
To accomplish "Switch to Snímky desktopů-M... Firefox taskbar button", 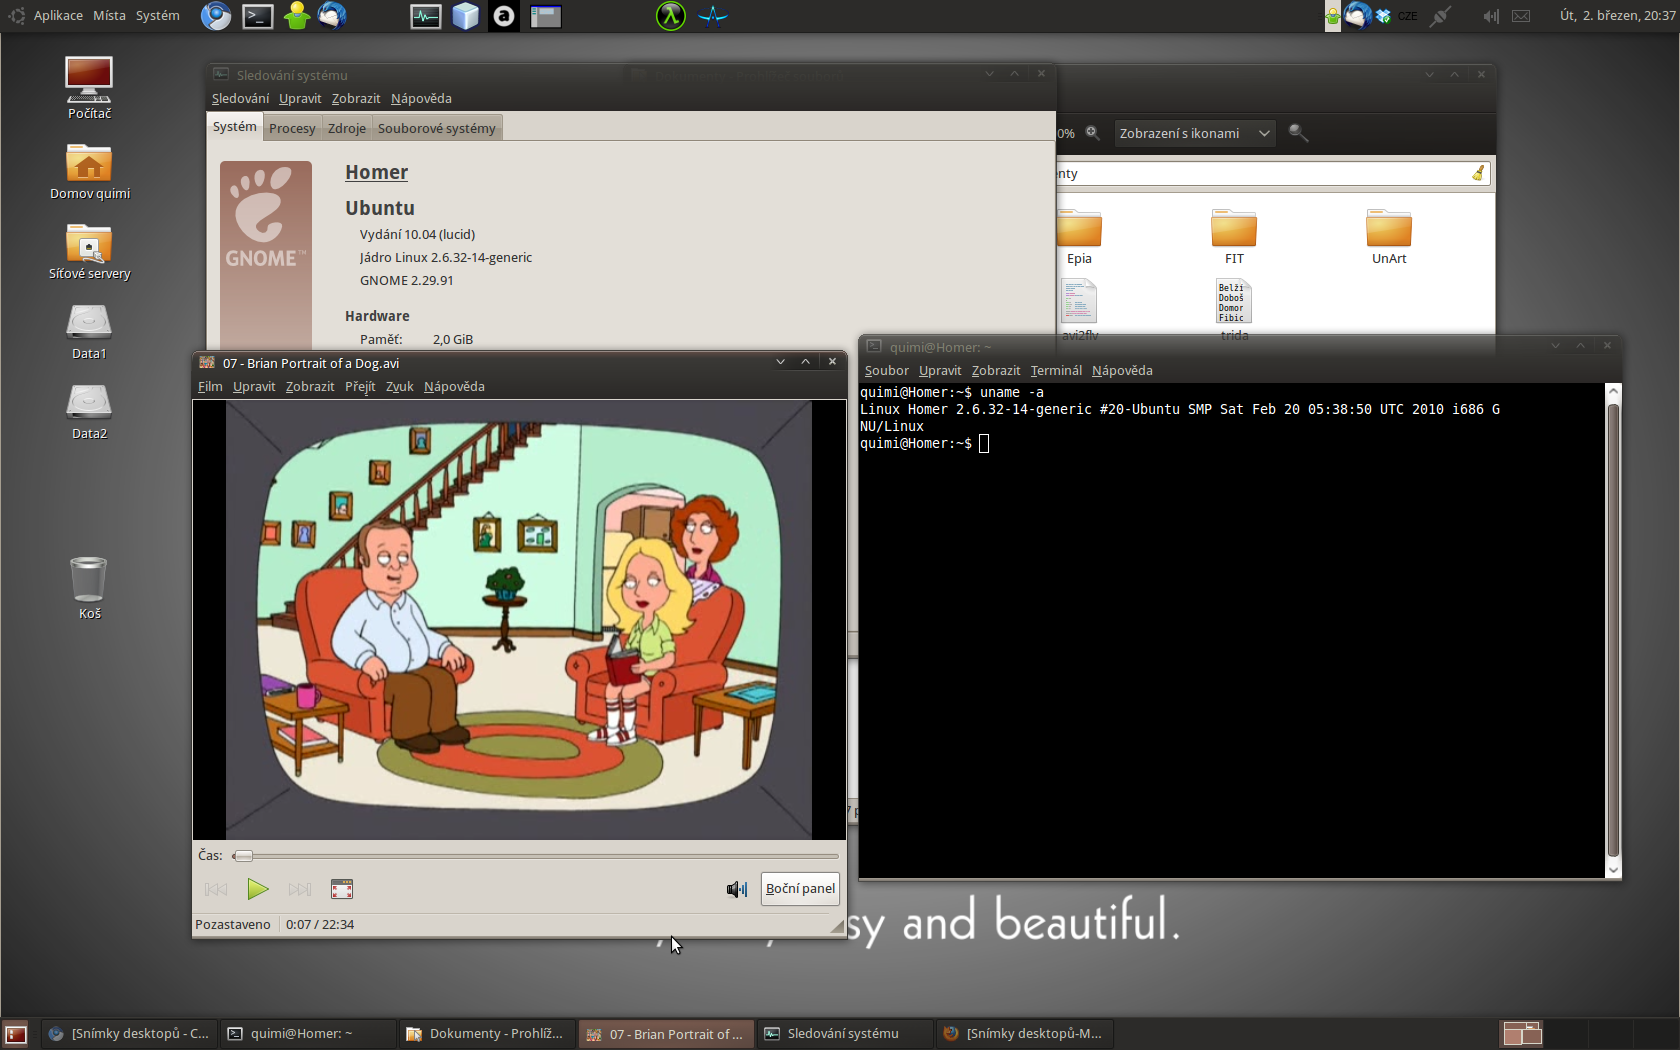I will point(1023,1034).
